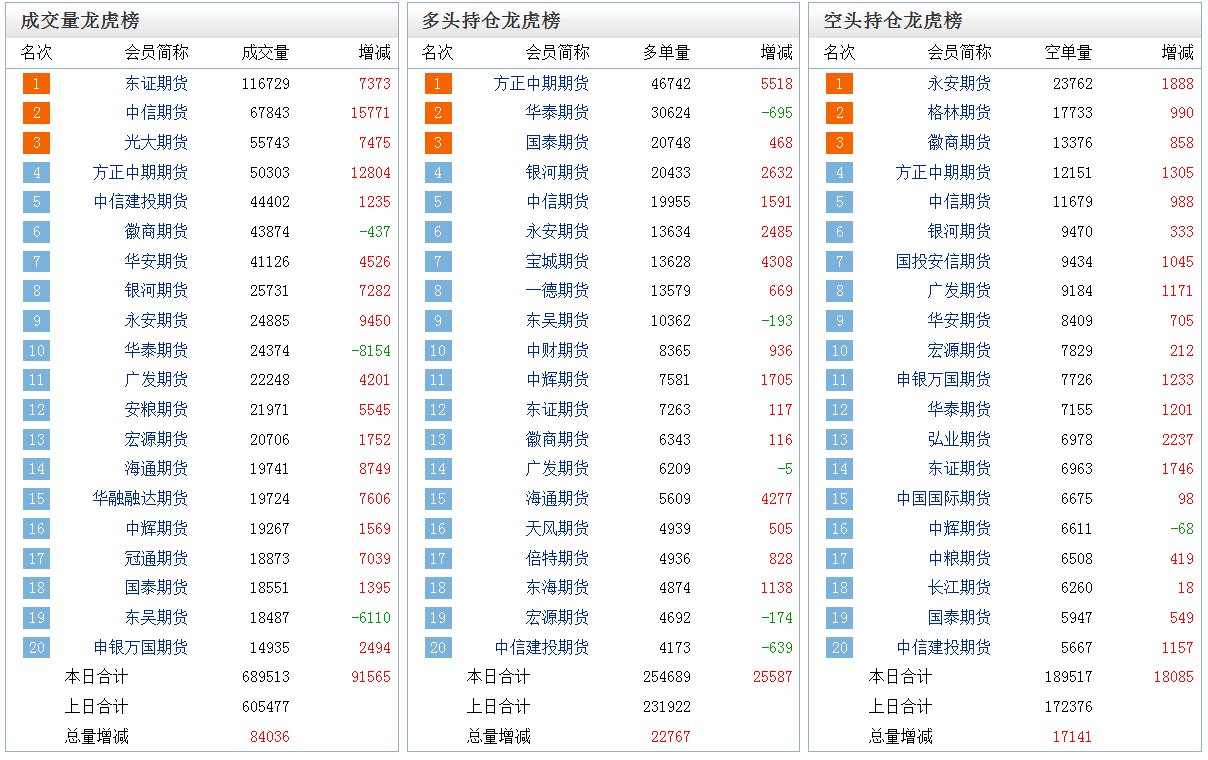Open 中粮期货 member link
The image size is (1208, 760).
(960, 558)
